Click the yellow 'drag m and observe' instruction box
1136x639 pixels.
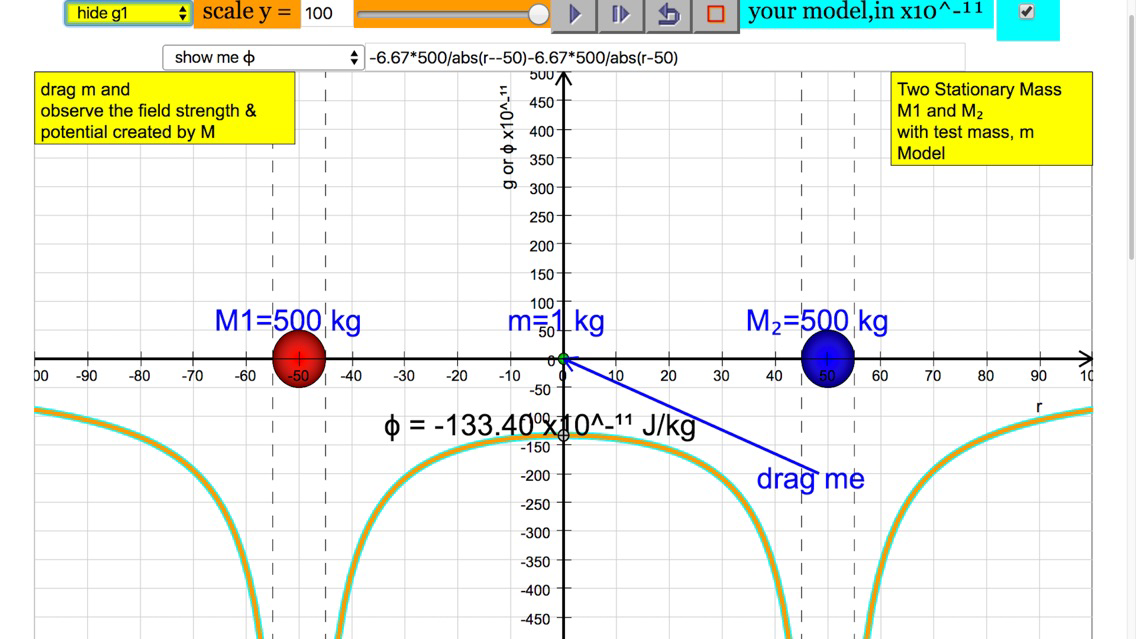pyautogui.click(x=164, y=108)
